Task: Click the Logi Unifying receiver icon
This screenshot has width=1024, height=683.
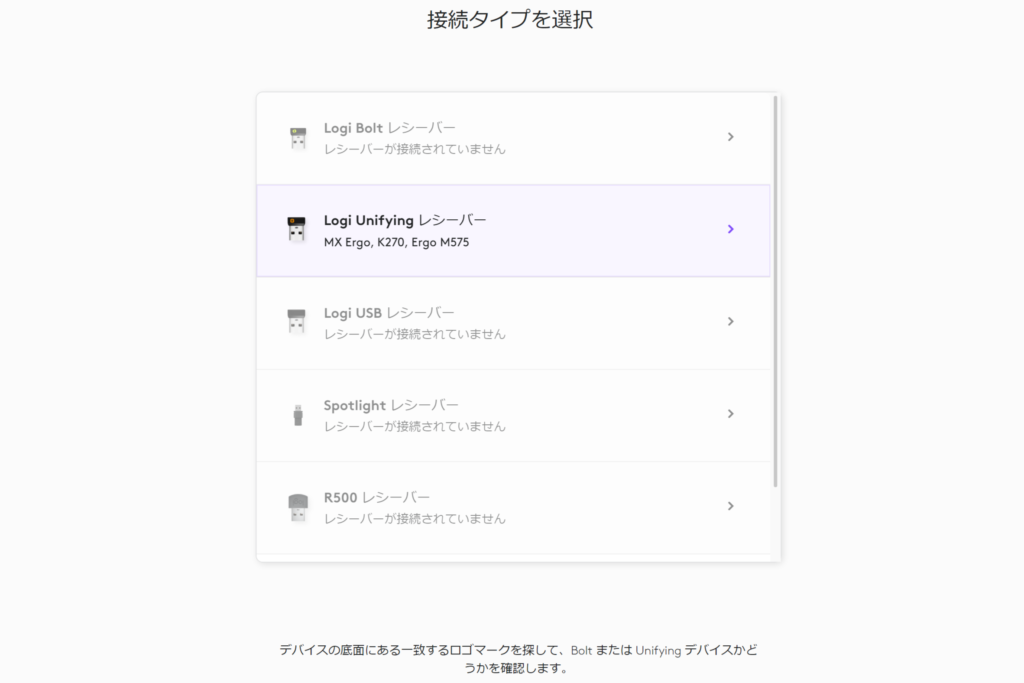Action: coord(296,229)
